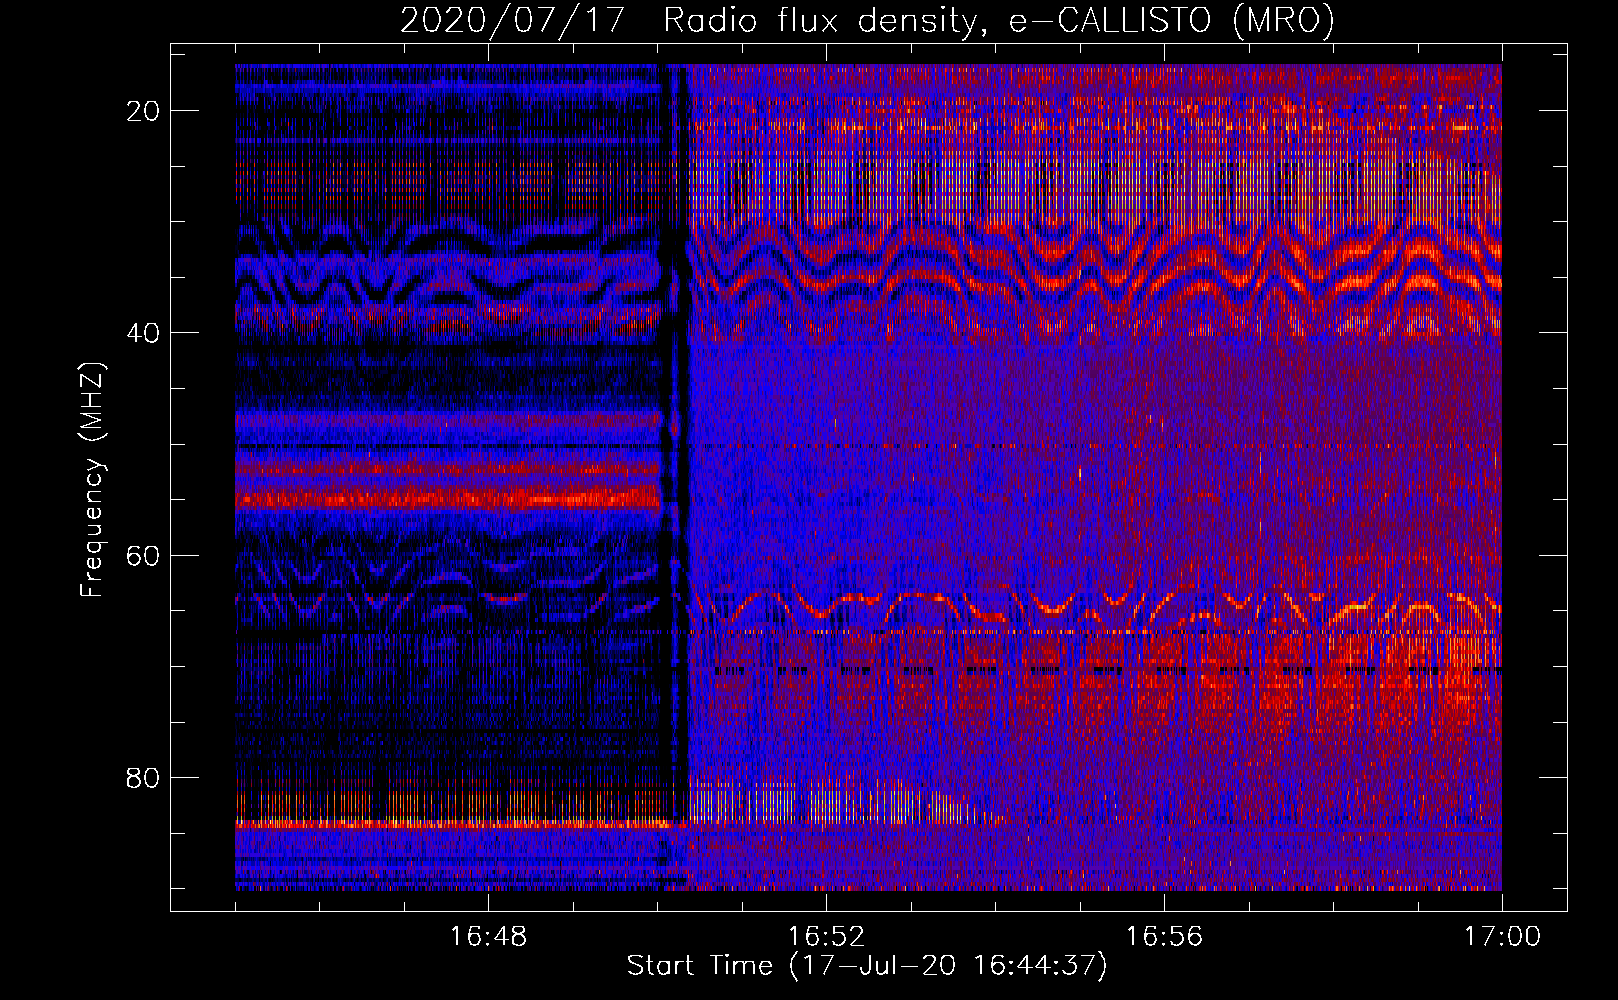Click the 20 MHz frequency tick label
Viewport: 1618px width, 1000px height.
pos(144,111)
